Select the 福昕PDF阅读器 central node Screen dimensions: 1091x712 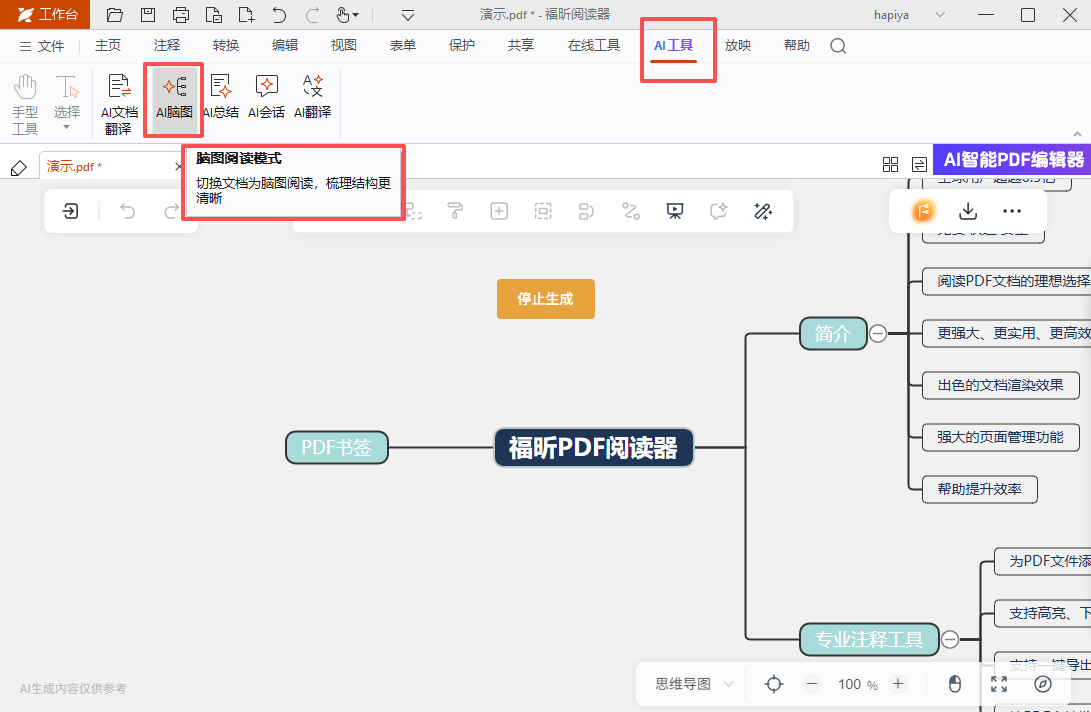pyautogui.click(x=594, y=448)
